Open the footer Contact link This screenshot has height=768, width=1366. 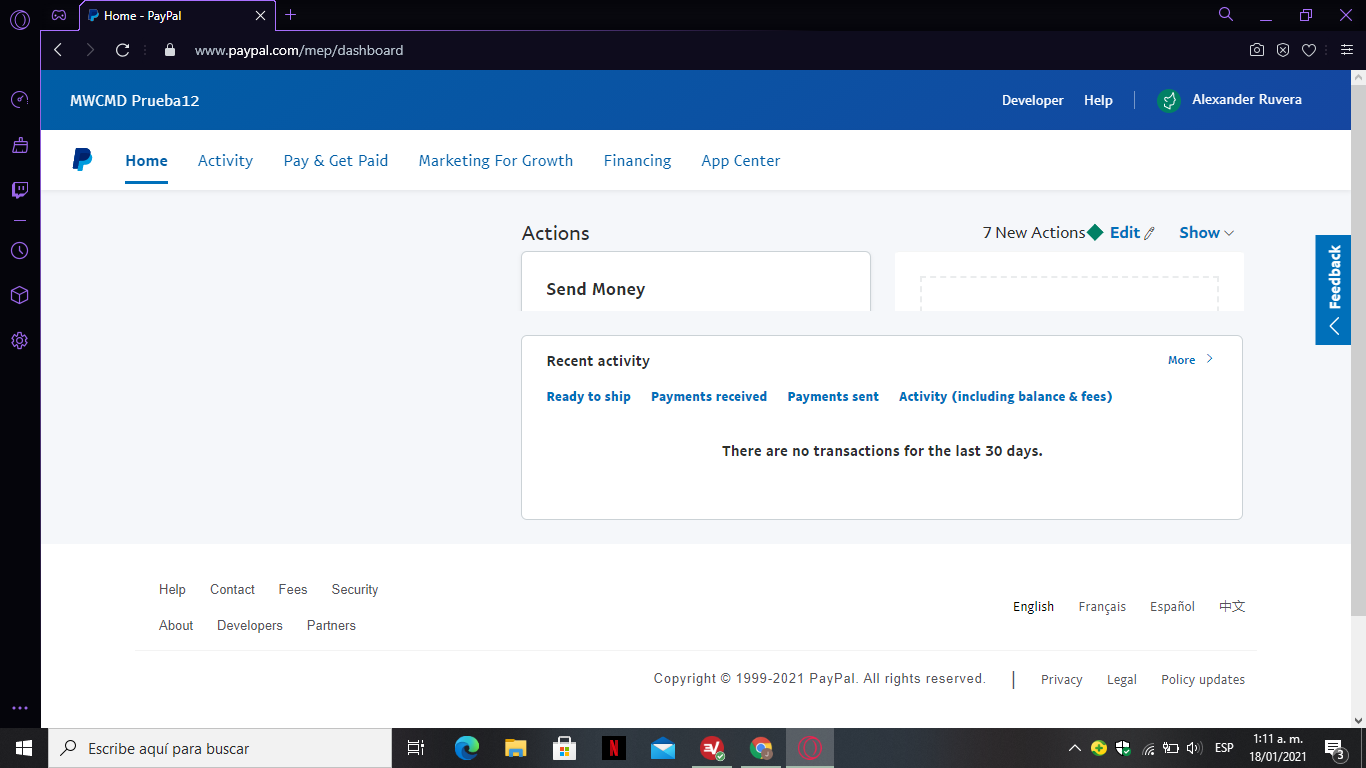(x=232, y=590)
